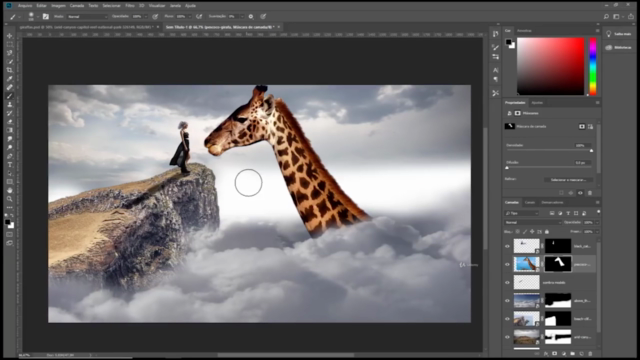Hide the sombra modelo layer
The width and height of the screenshot is (640, 360).
click(507, 282)
